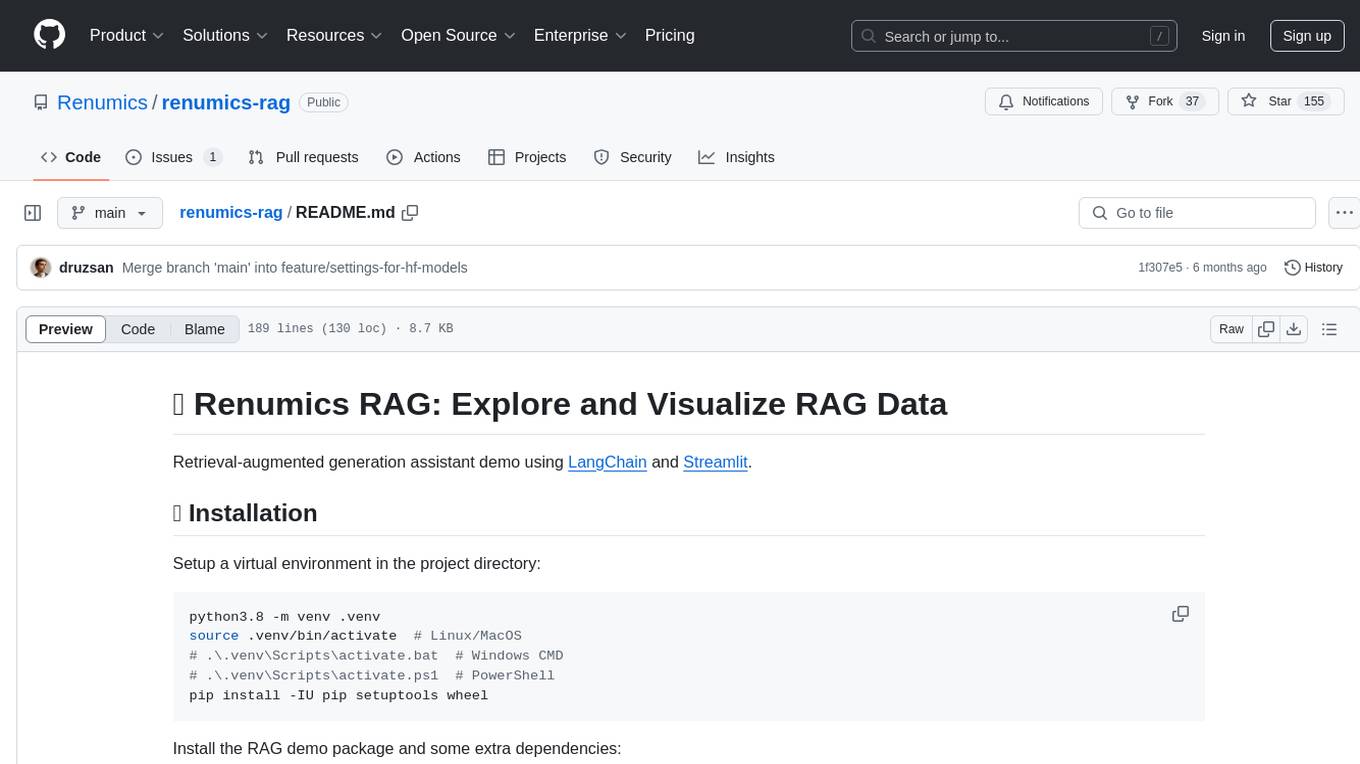
Task: Open the Projects tab
Action: [527, 157]
